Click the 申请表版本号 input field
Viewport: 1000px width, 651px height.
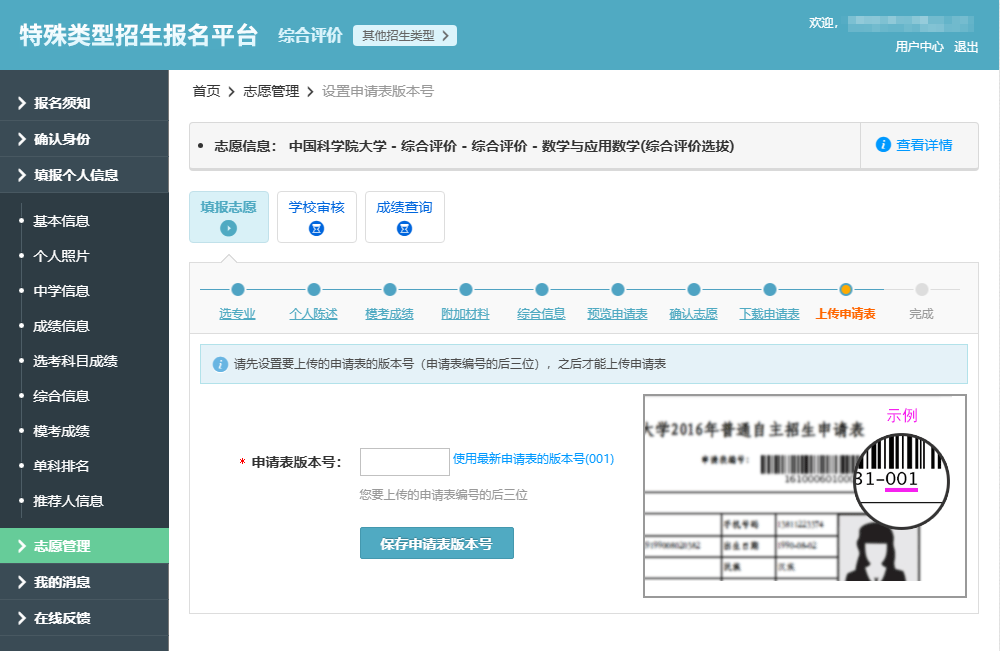click(404, 461)
